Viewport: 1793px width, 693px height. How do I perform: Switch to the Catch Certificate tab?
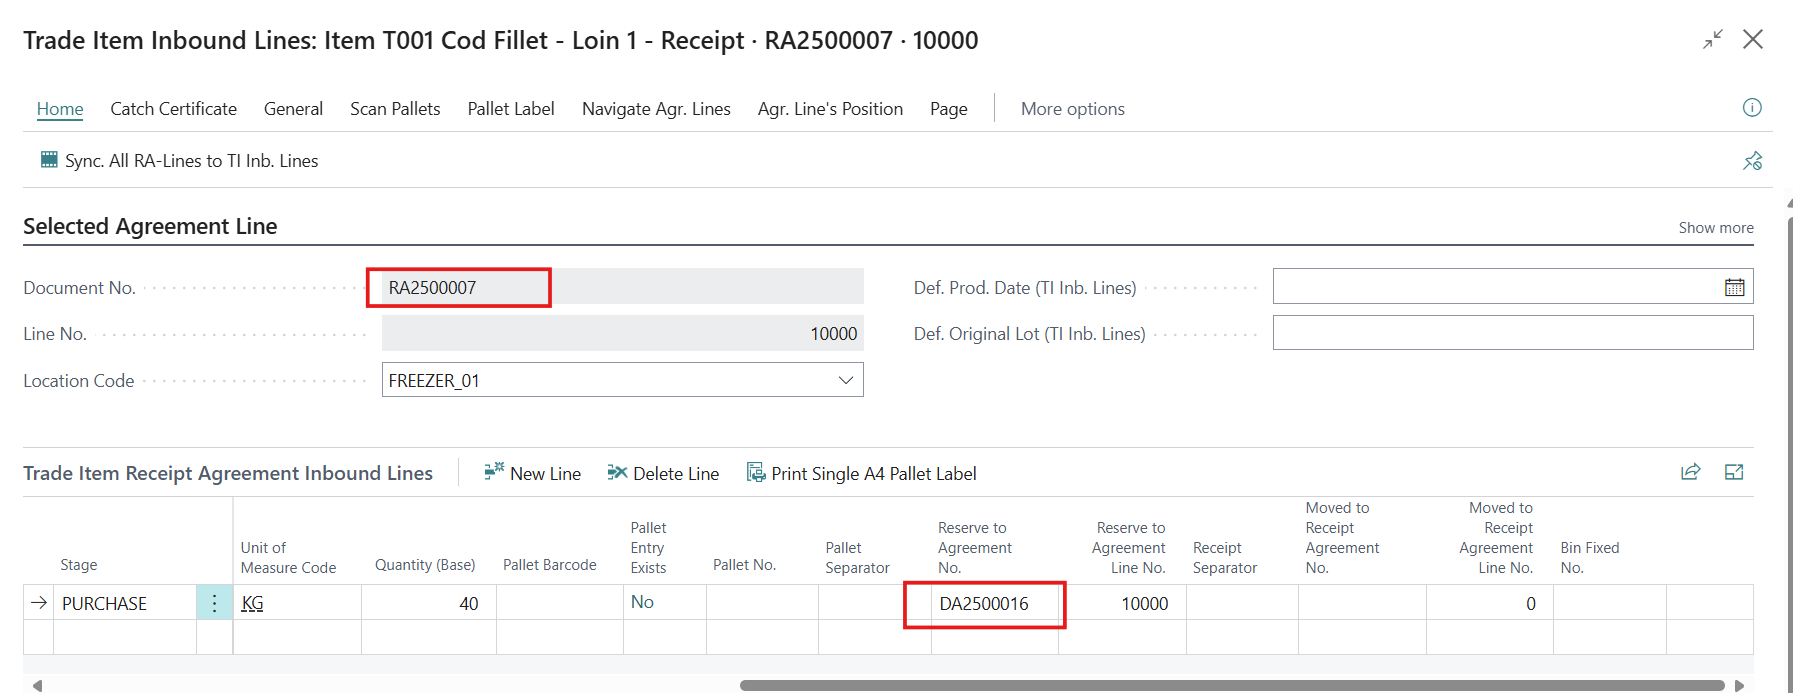173,109
